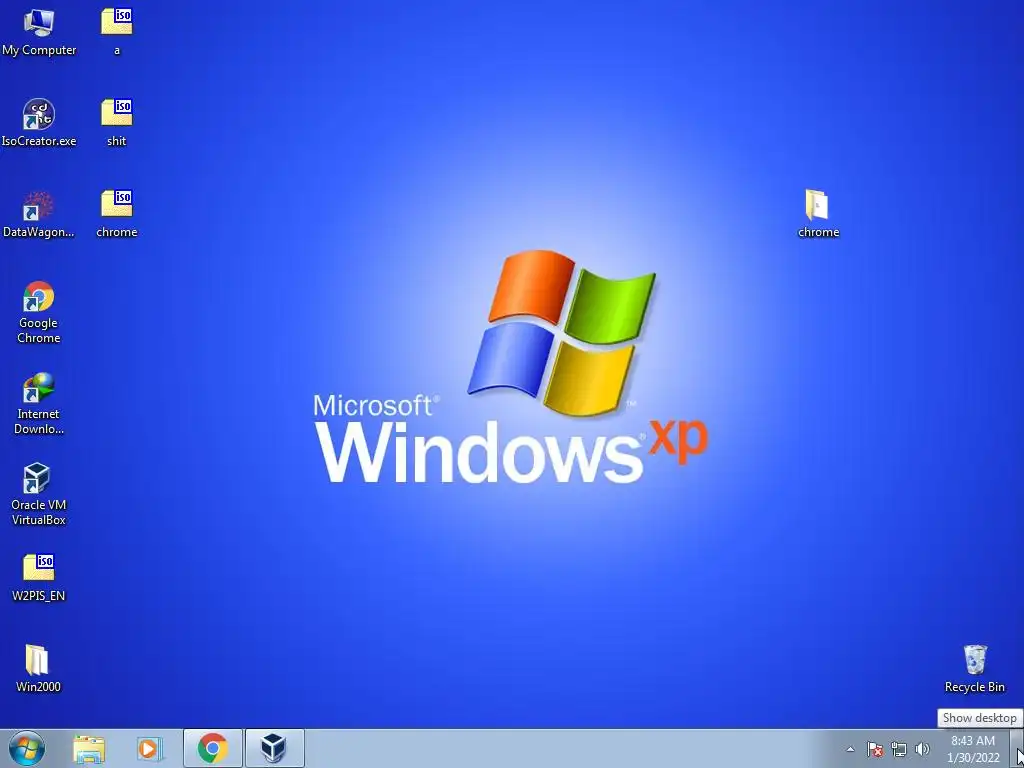Select the W2PIS_EN ISO file
Screen dimensions: 1024x768
[39, 578]
